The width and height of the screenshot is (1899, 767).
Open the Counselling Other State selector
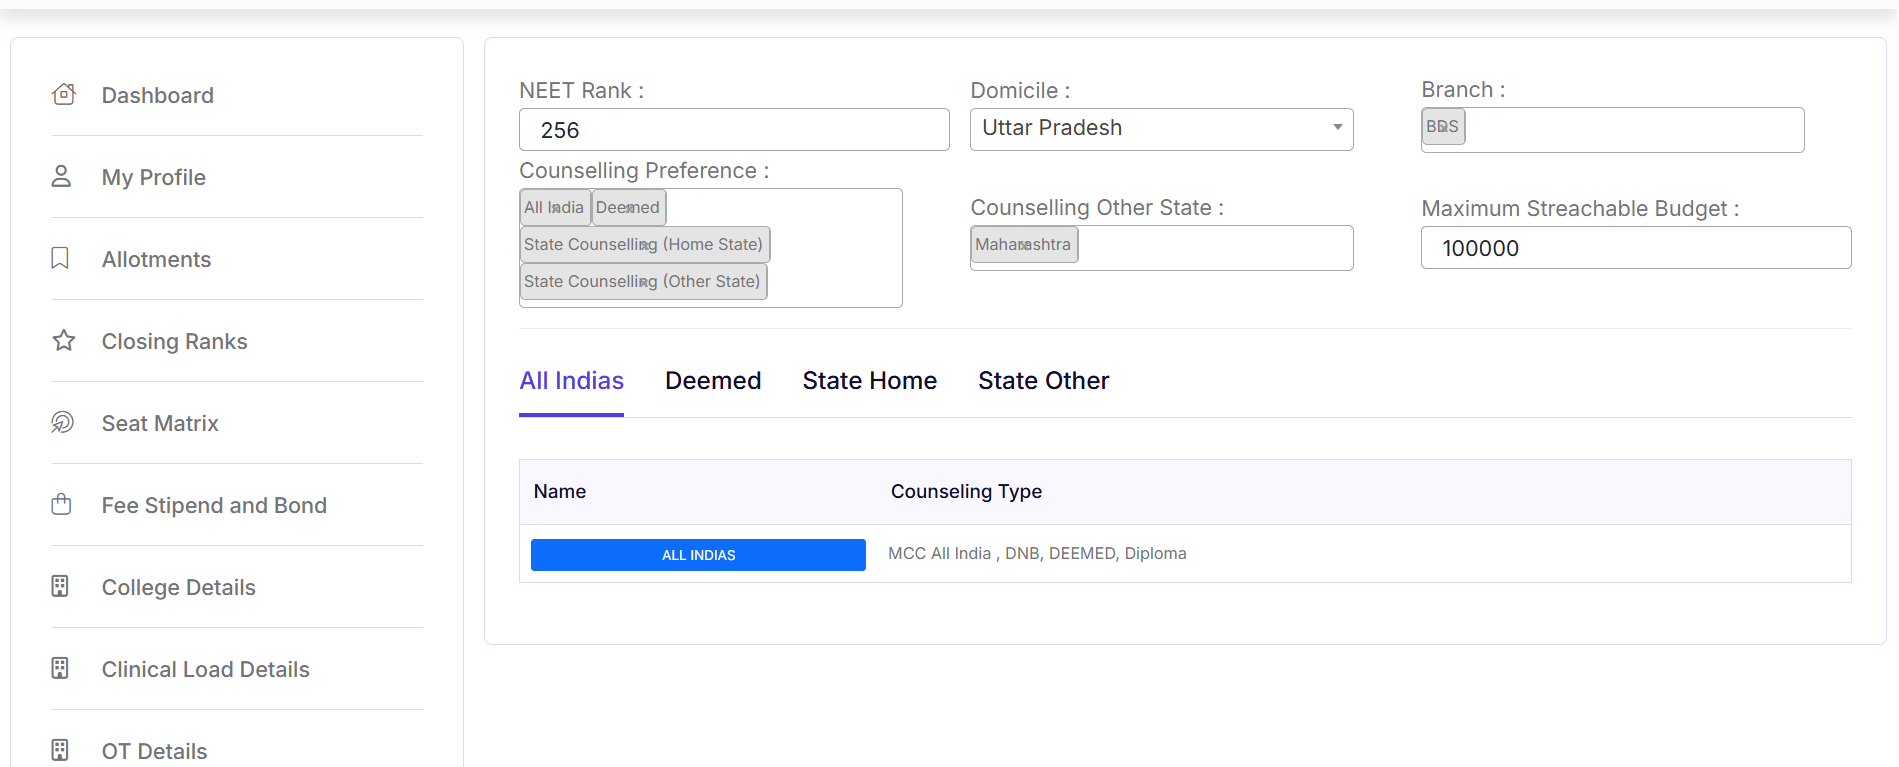coord(1213,247)
